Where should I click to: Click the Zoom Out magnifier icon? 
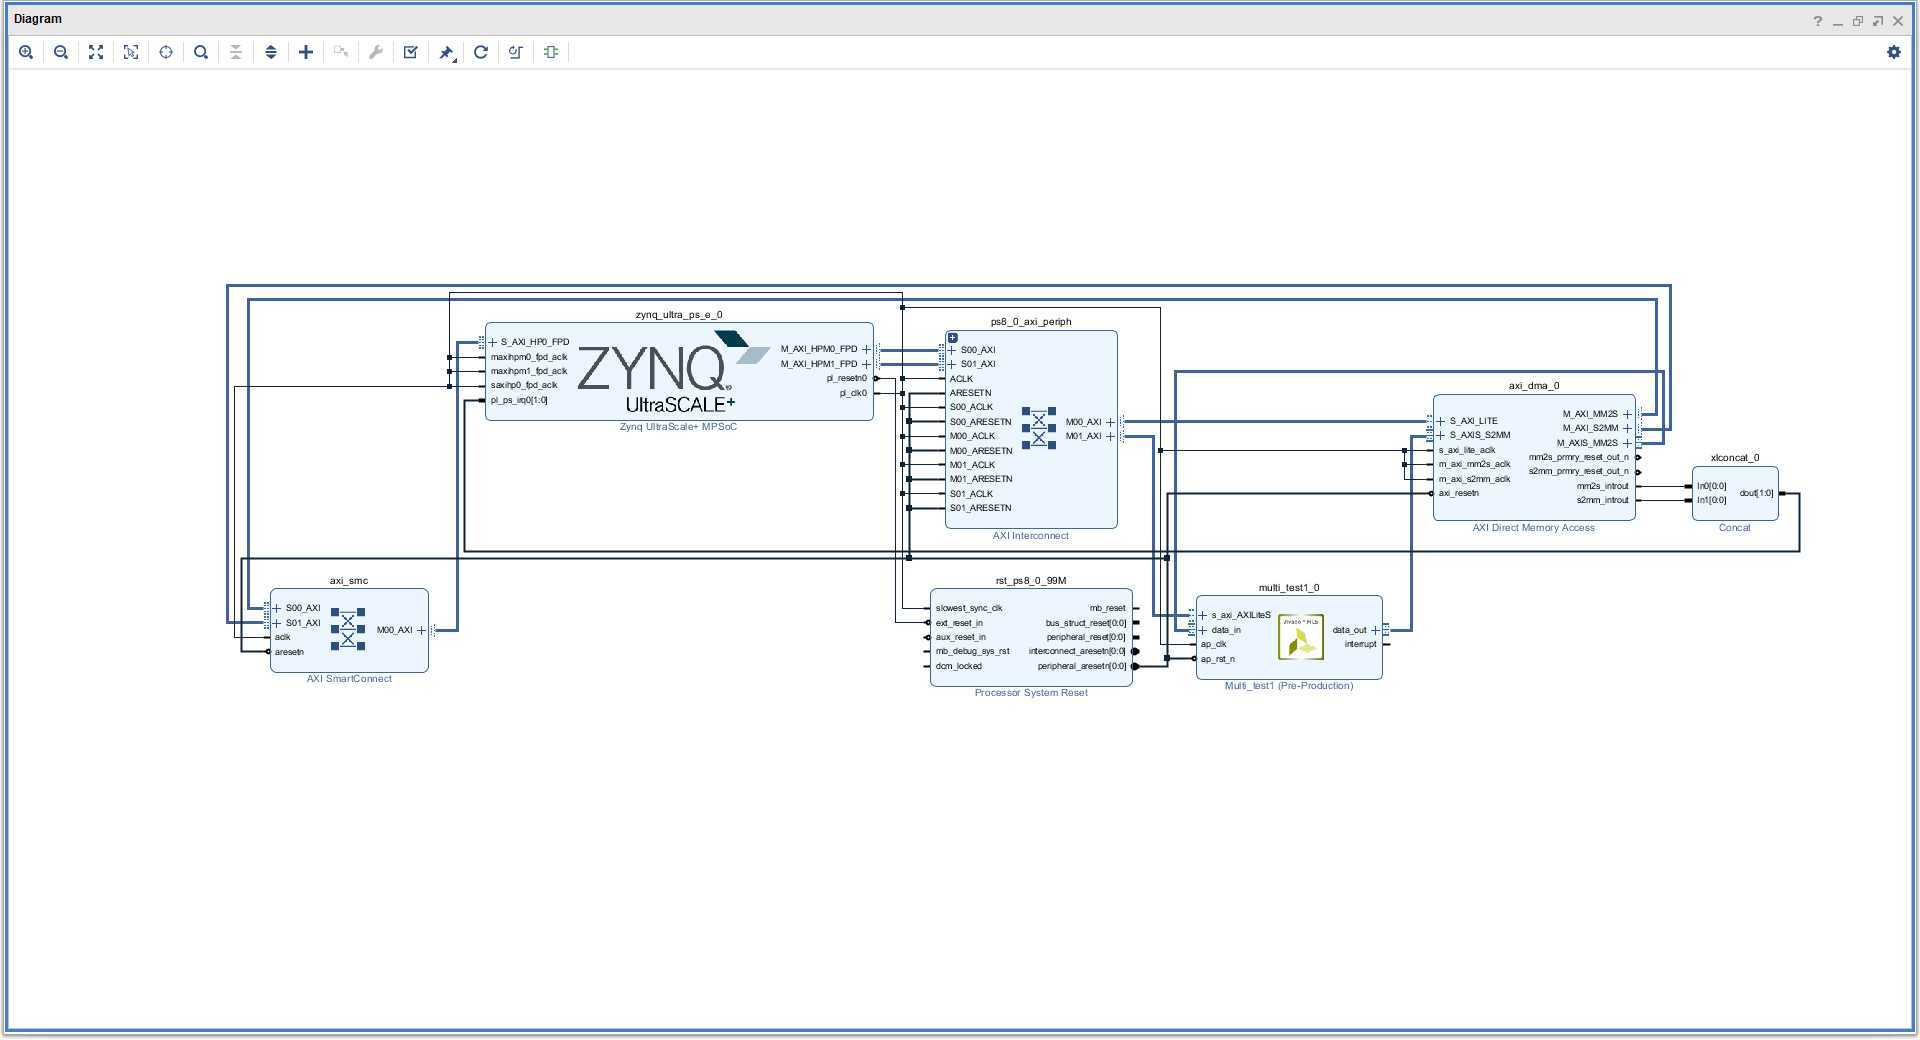click(x=61, y=52)
